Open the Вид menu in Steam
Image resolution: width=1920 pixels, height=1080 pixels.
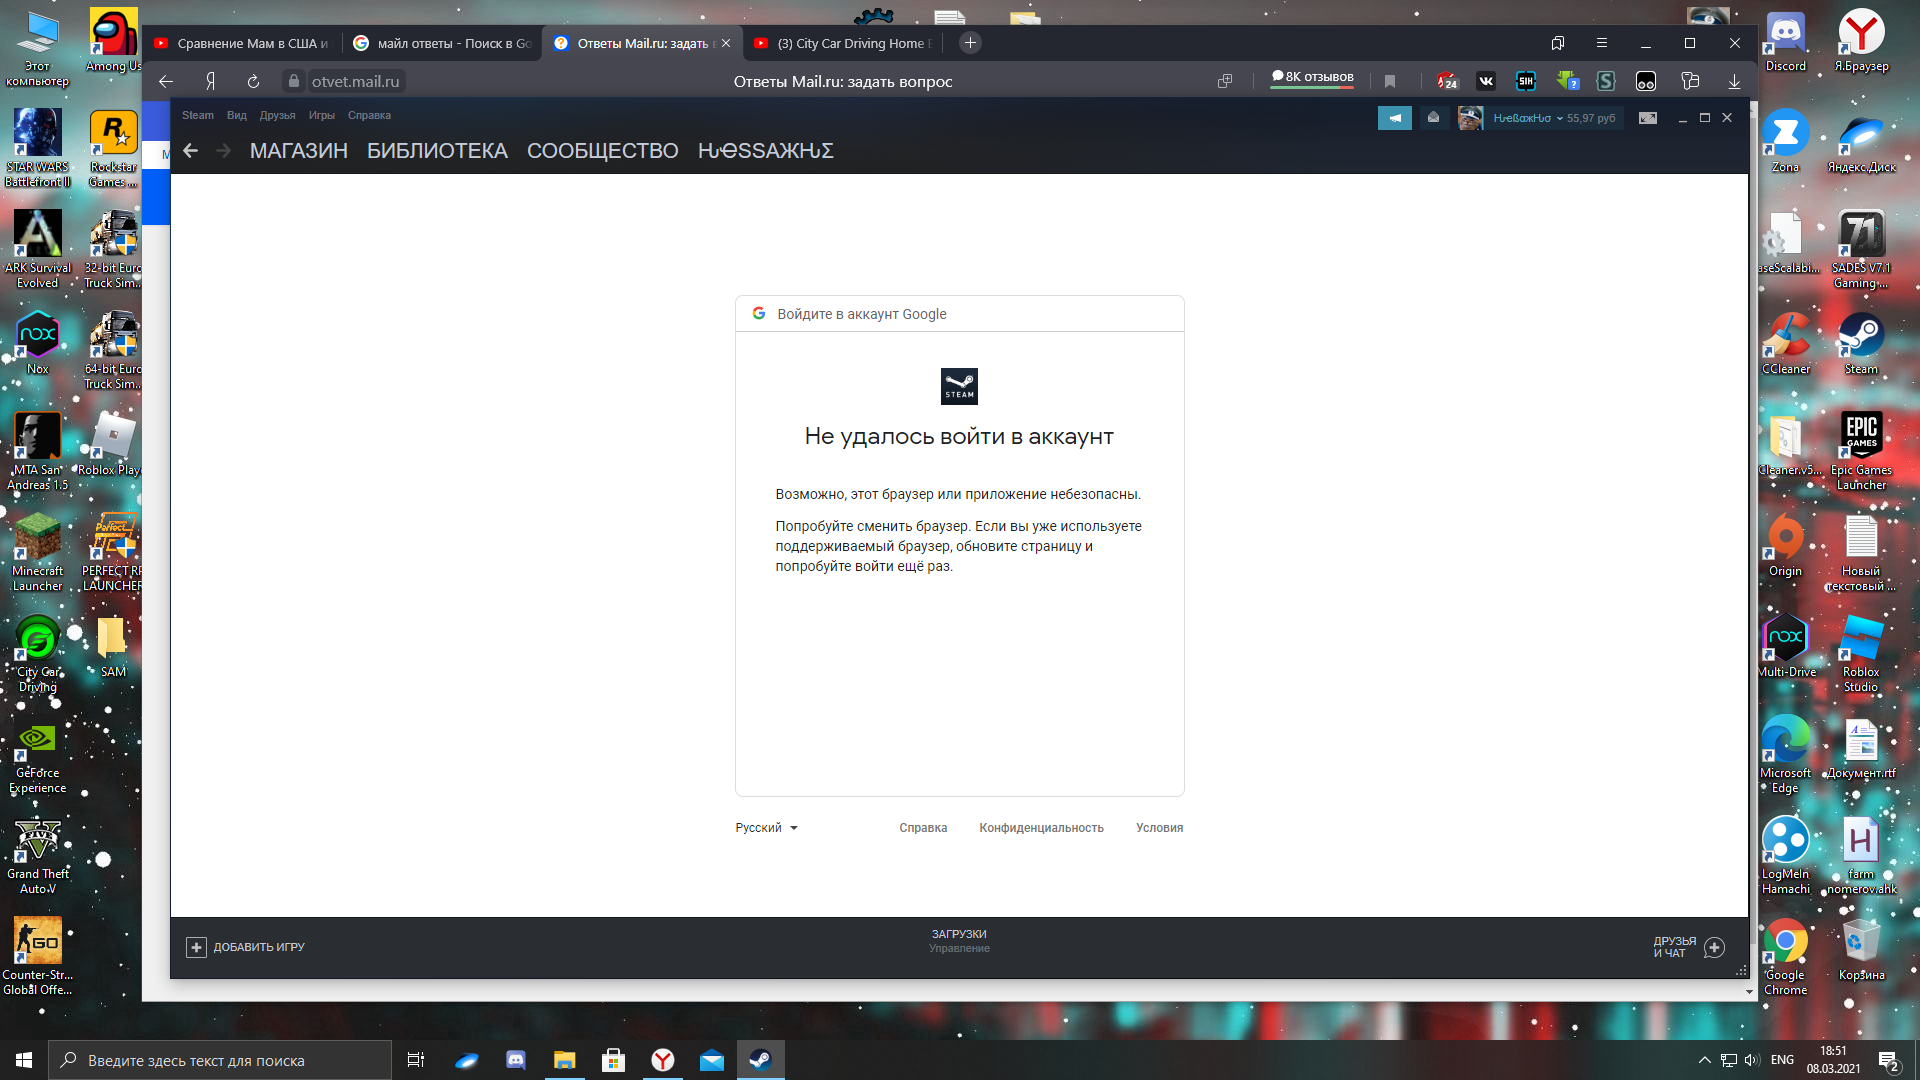point(236,115)
